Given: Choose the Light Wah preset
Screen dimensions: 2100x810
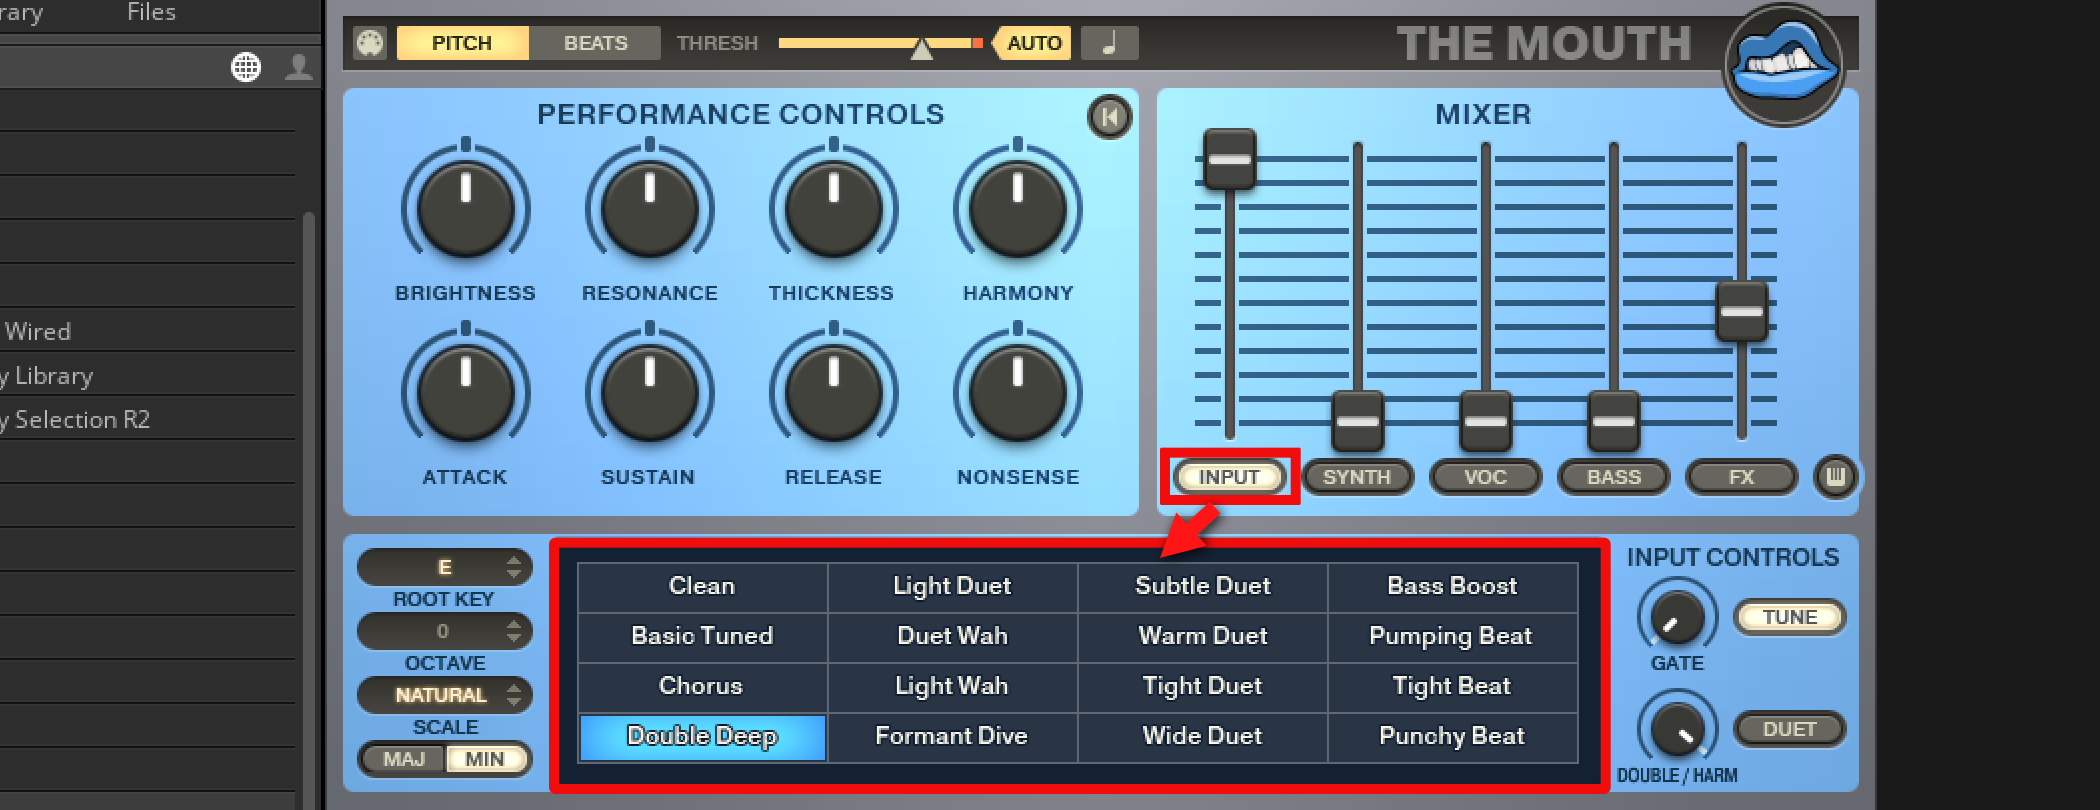Looking at the screenshot, I should pos(952,687).
